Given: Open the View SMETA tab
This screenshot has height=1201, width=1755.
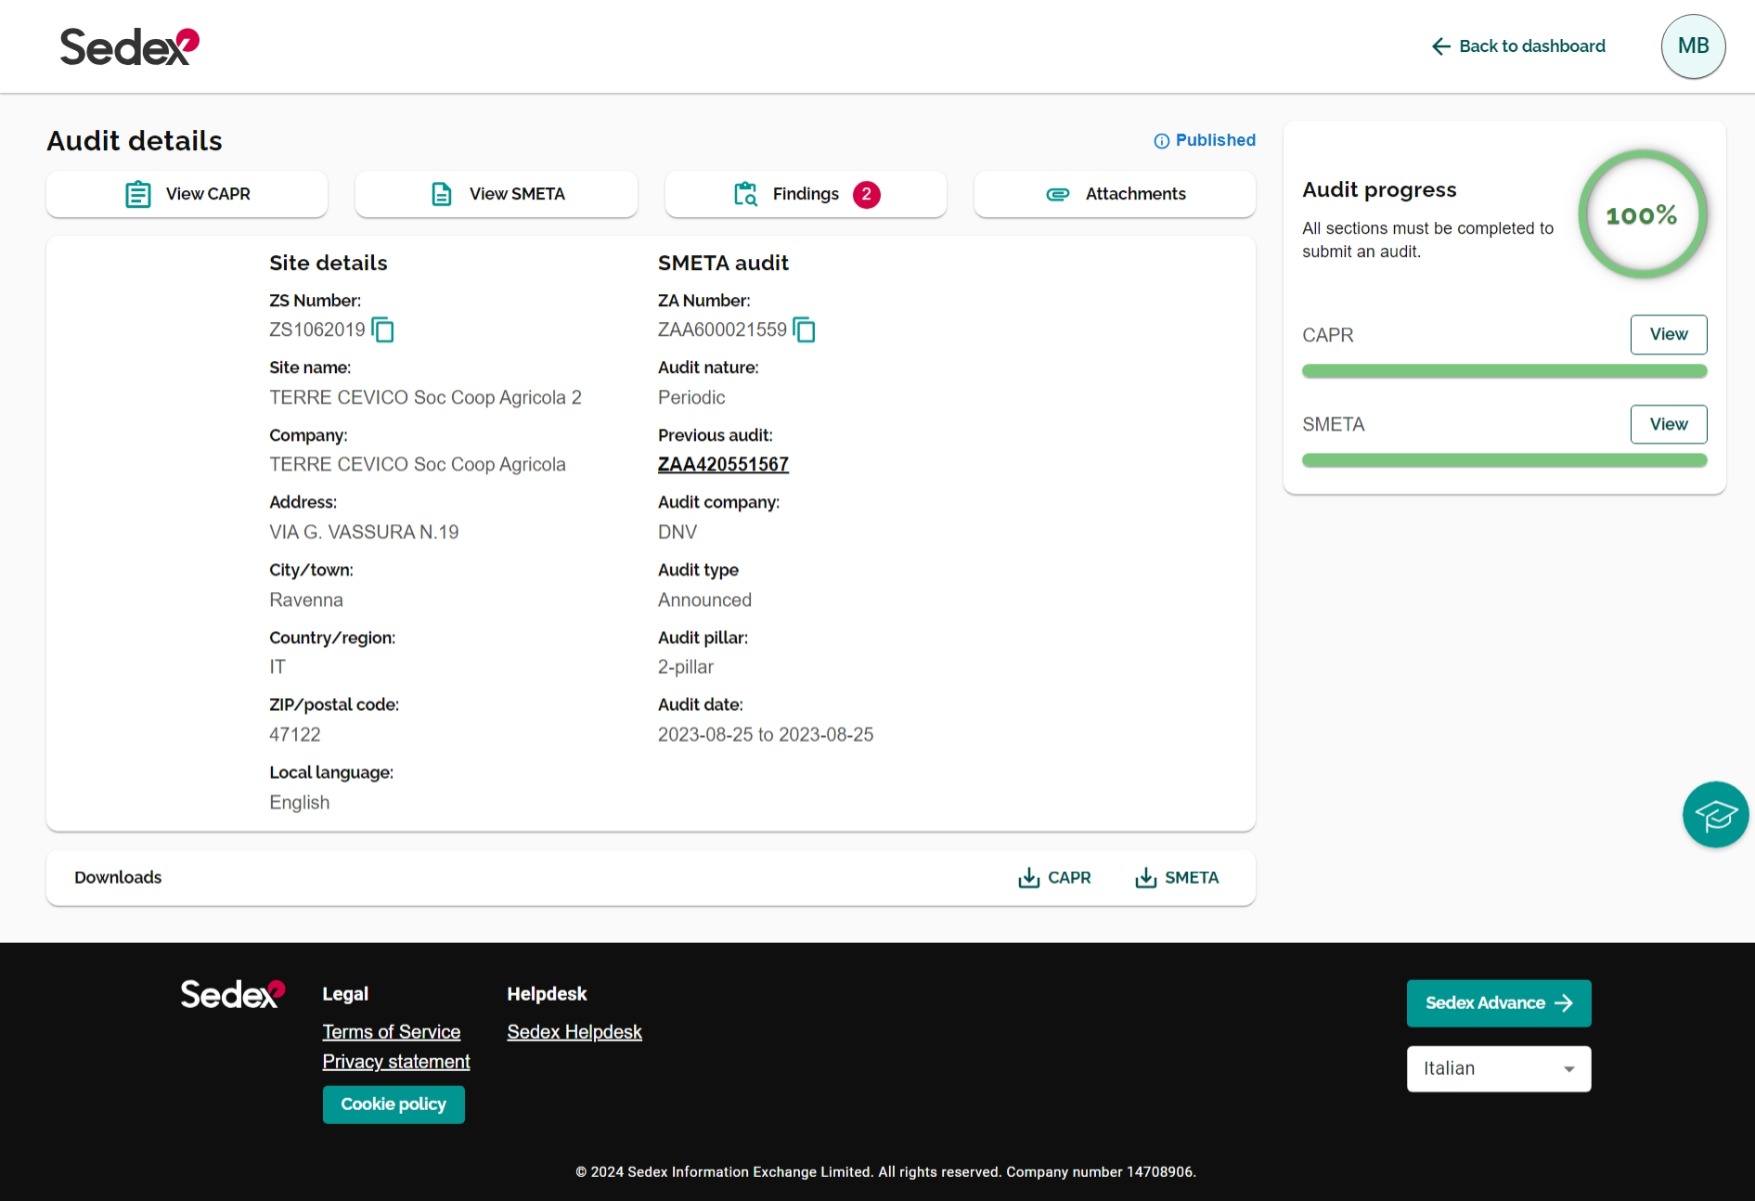Looking at the screenshot, I should point(496,194).
